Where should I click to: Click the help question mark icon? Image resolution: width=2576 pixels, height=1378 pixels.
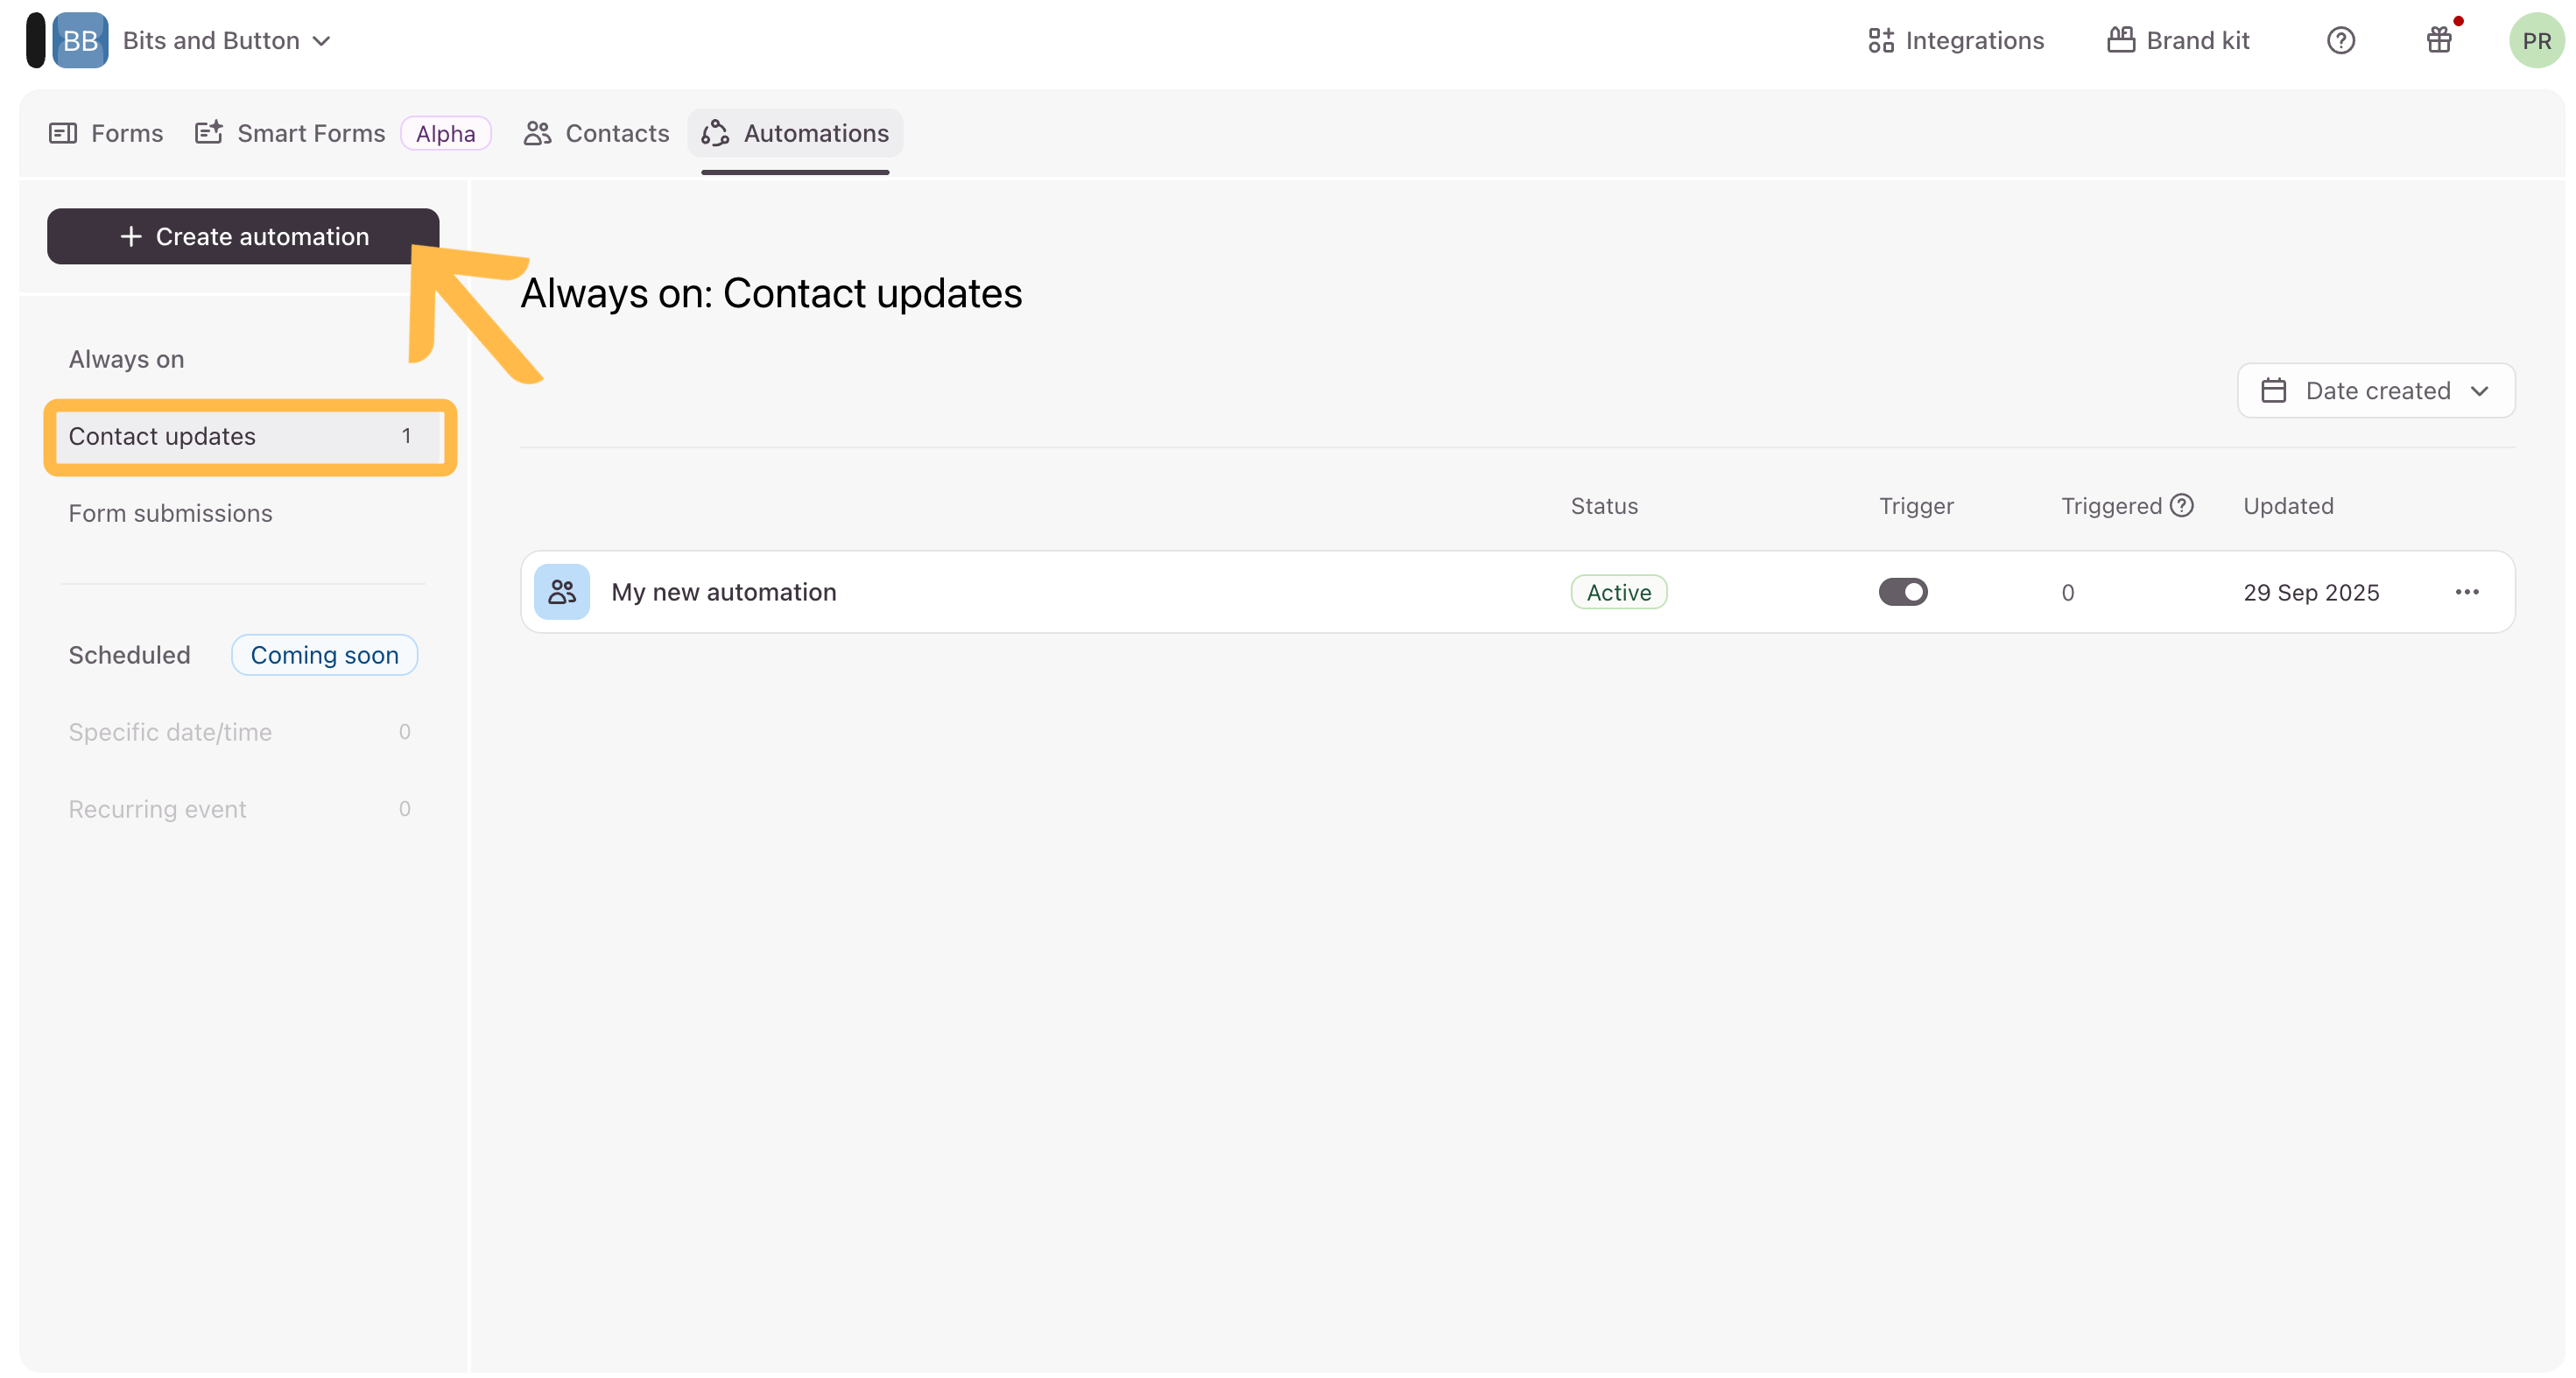pyautogui.click(x=2340, y=40)
